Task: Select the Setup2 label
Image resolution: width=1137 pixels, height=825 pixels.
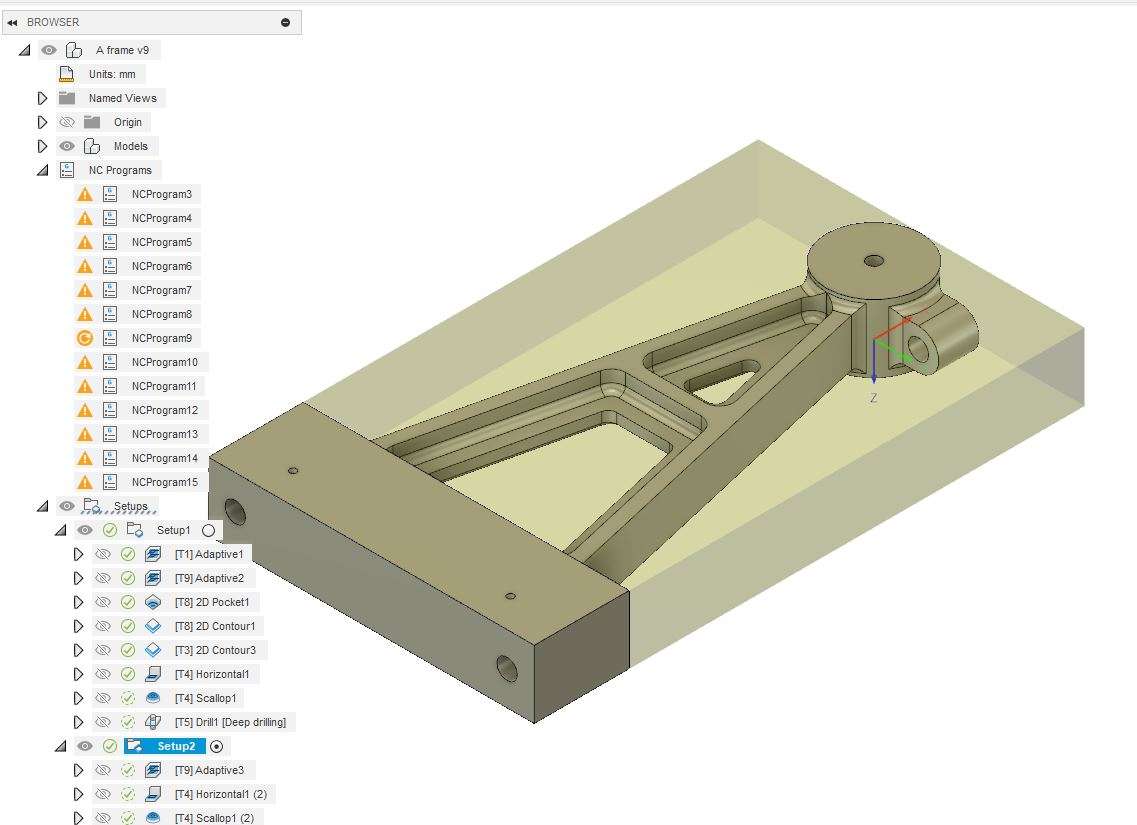Action: 176,746
